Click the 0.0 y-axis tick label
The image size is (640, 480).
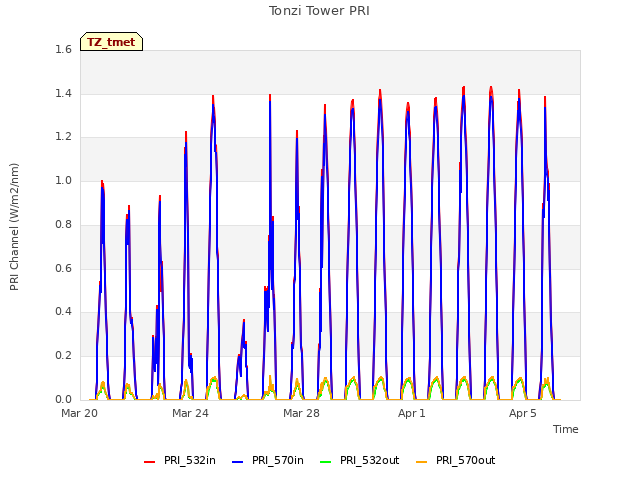pos(63,399)
